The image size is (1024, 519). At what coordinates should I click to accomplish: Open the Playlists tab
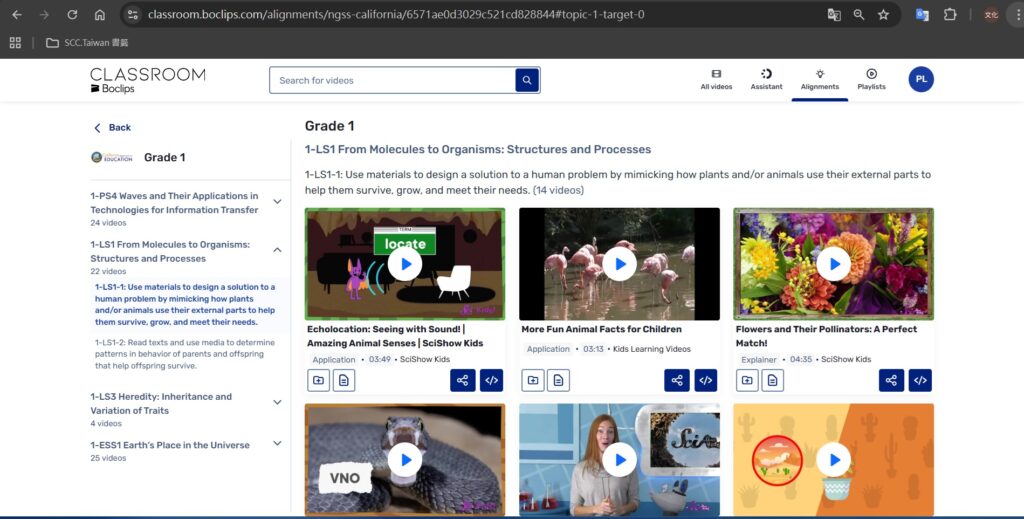[871, 80]
